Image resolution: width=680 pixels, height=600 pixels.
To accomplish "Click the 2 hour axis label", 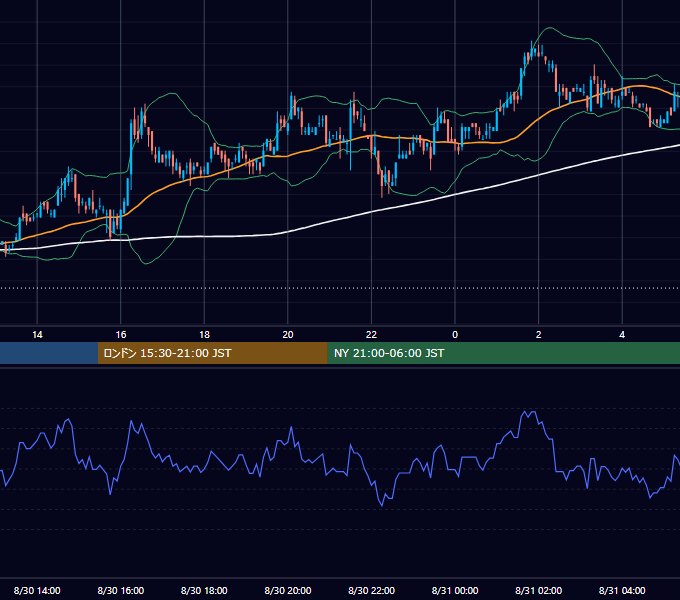I will point(539,335).
